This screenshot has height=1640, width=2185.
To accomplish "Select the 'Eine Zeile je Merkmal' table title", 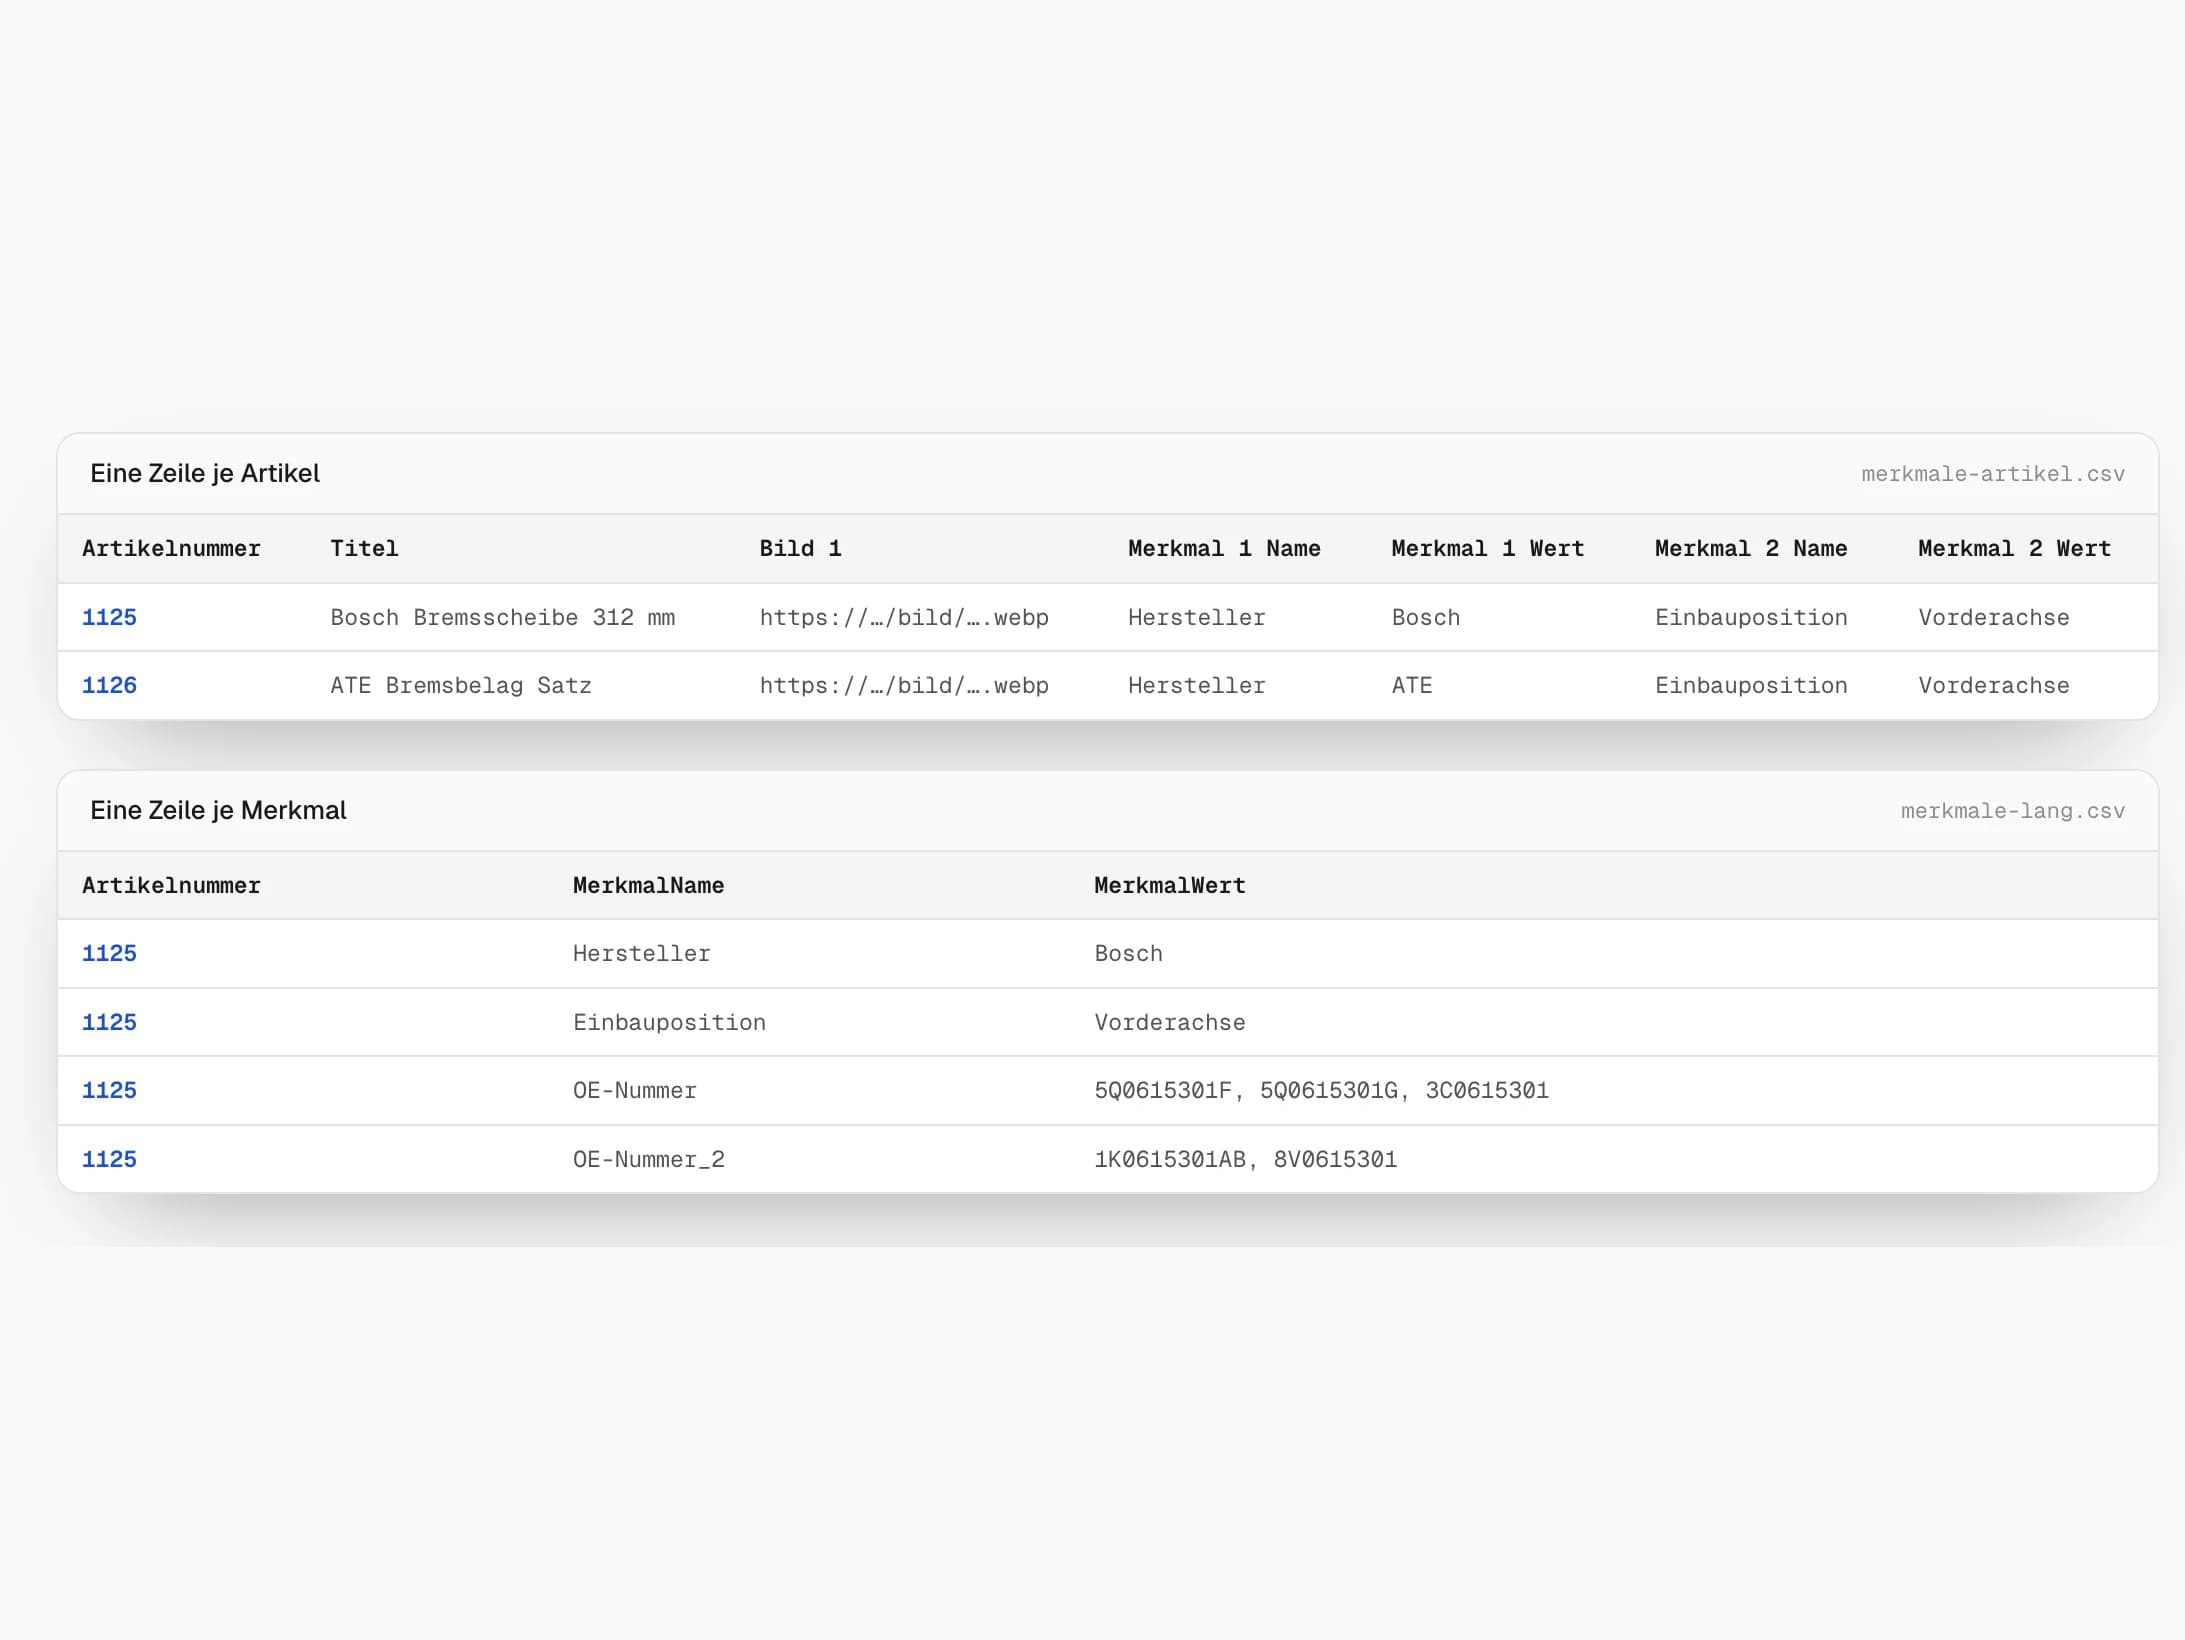I will (x=218, y=810).
